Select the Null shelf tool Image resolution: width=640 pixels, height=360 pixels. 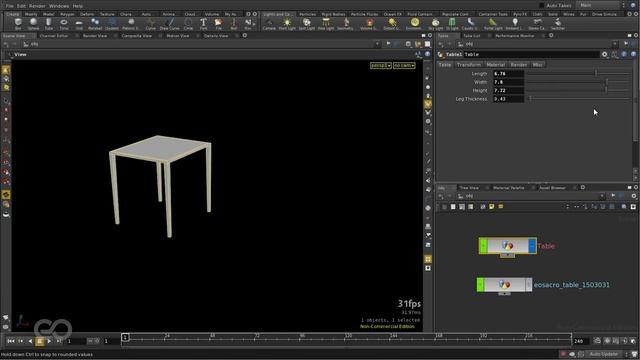[233, 24]
